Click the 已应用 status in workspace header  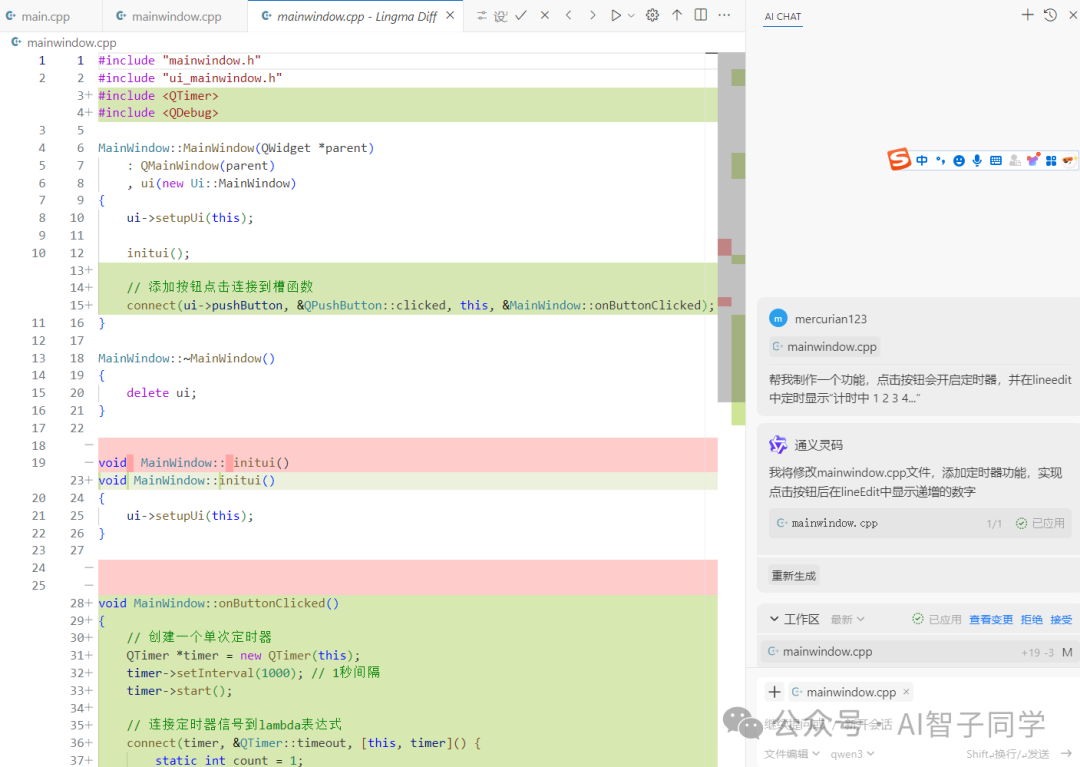click(937, 620)
